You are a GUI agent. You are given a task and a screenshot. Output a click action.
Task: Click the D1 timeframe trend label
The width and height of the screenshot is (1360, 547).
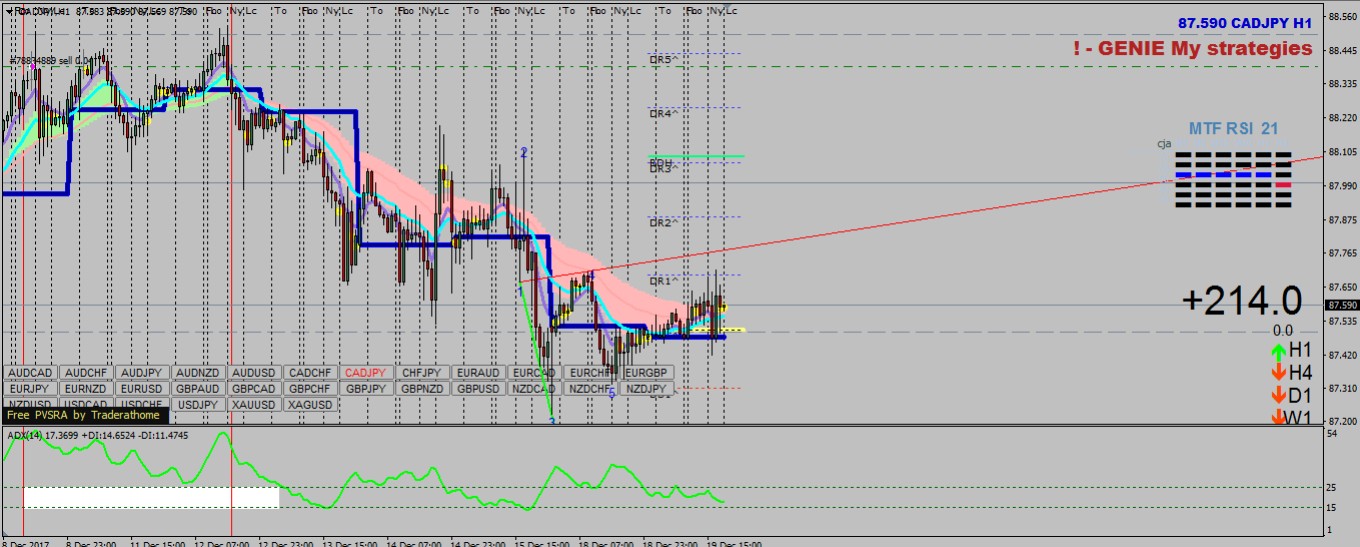pos(1300,395)
